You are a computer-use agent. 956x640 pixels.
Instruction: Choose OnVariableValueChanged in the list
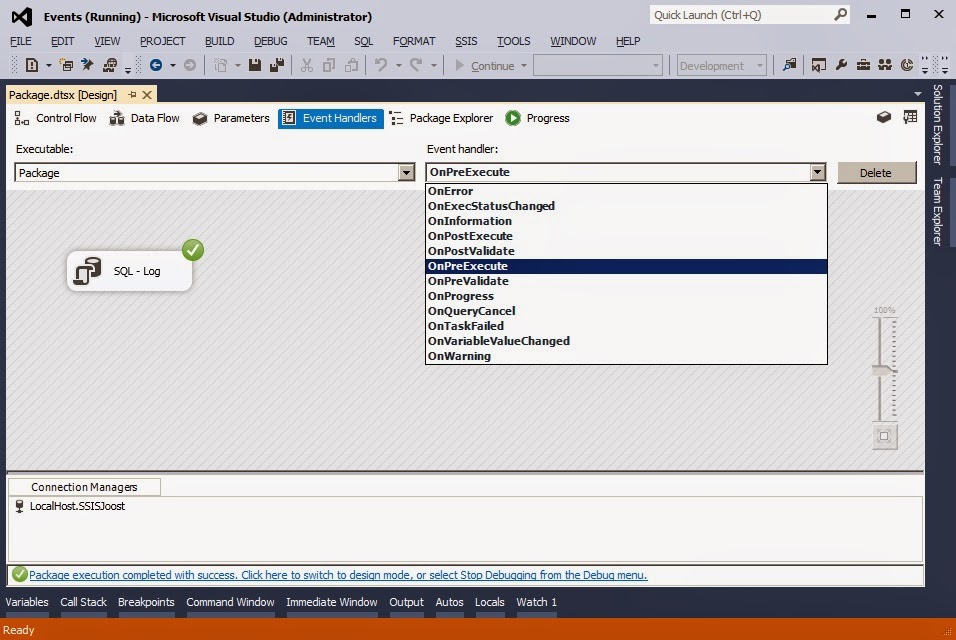[x=626, y=341]
